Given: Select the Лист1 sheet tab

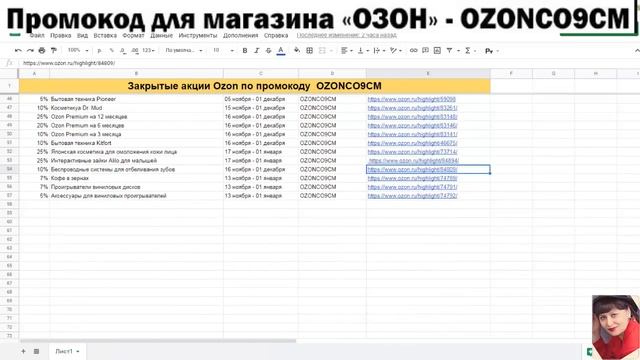Looking at the screenshot, I should 64,351.
